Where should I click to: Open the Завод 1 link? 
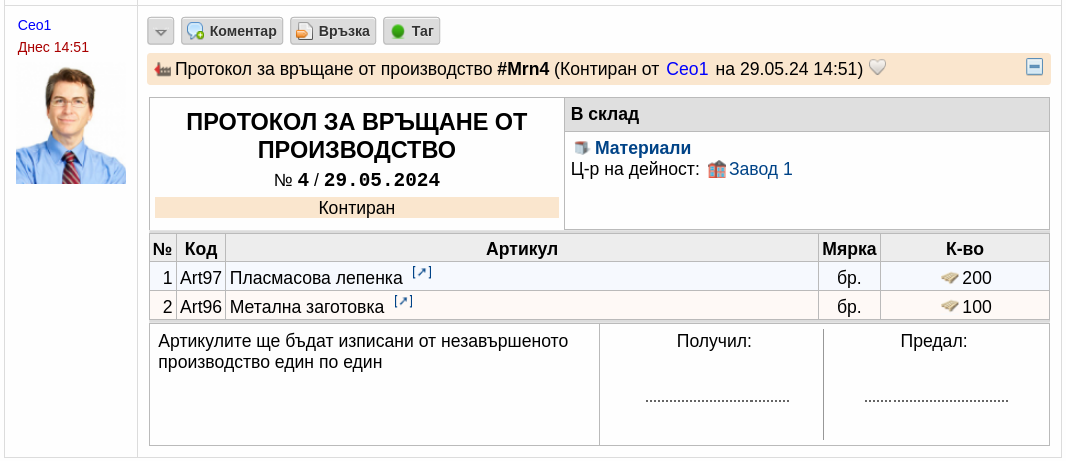pyautogui.click(x=761, y=169)
